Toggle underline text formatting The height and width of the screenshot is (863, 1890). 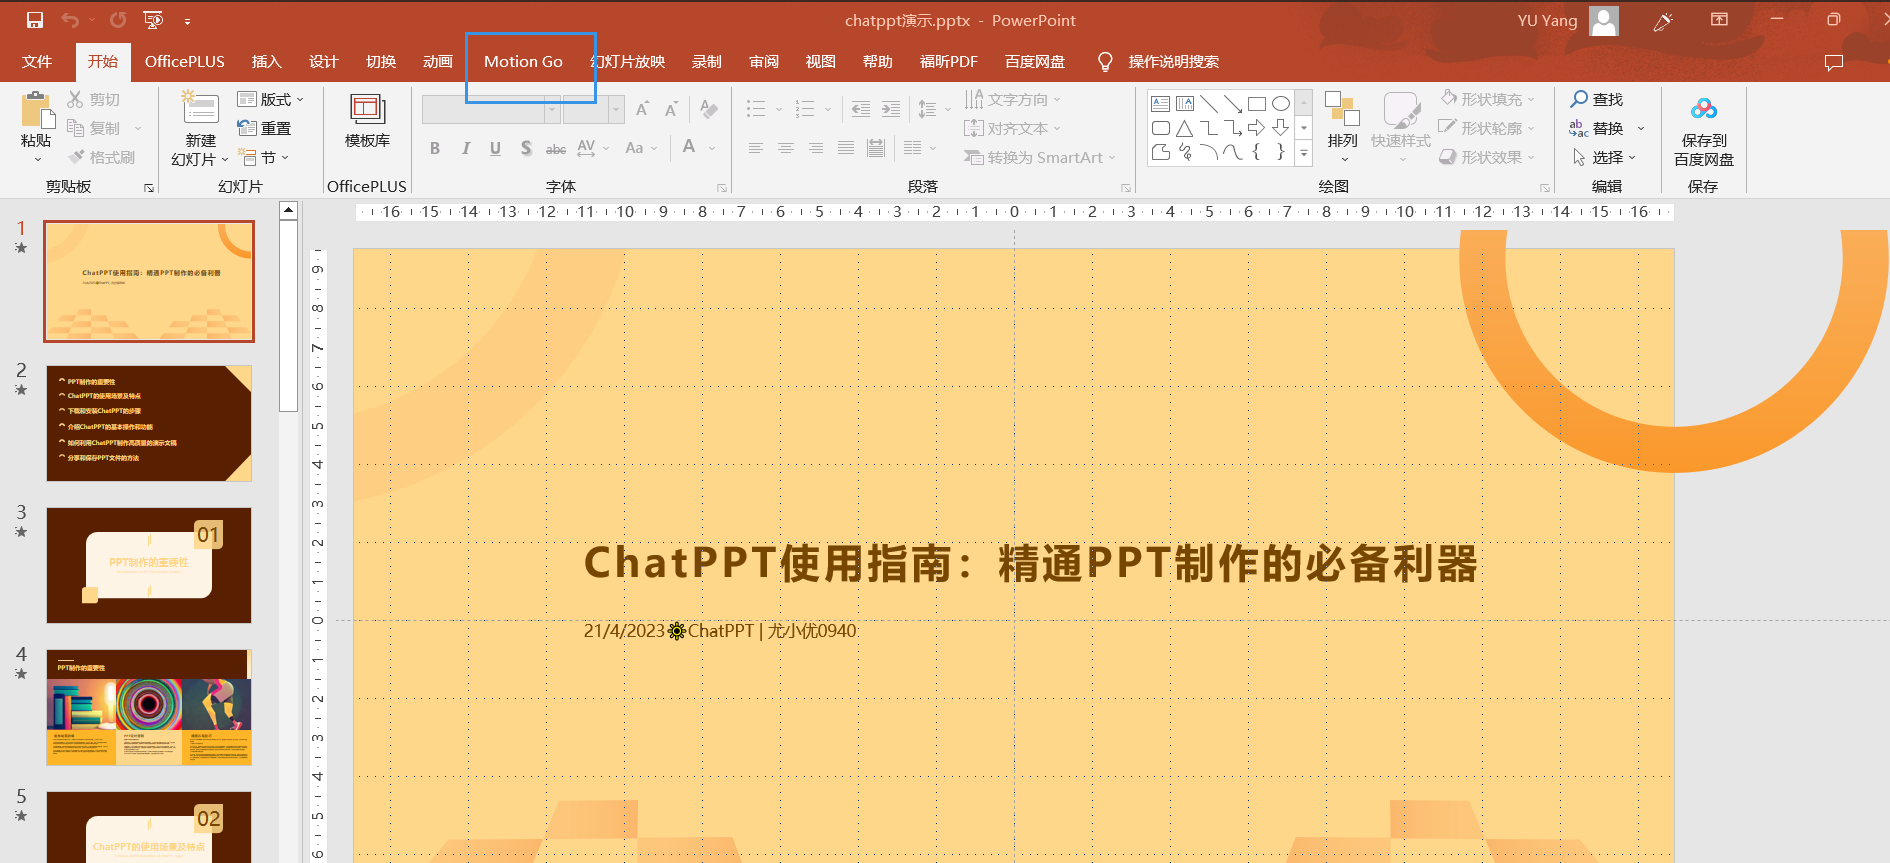coord(495,148)
